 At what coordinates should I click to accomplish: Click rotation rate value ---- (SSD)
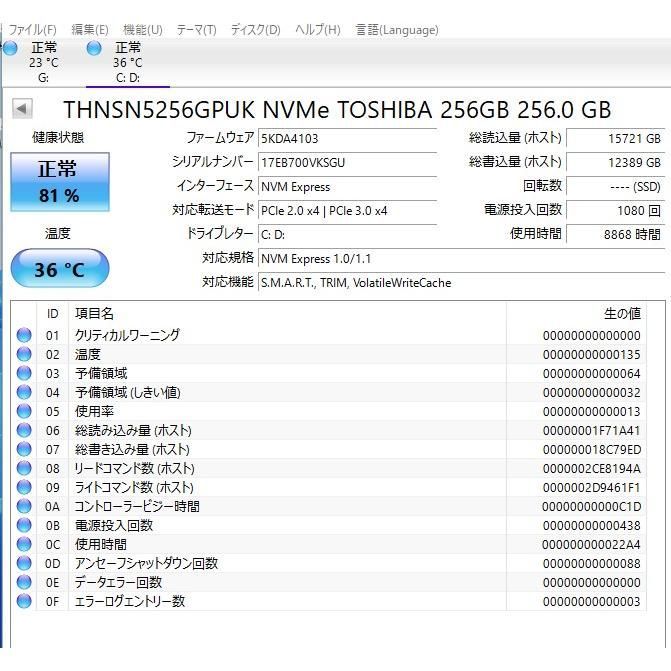[x=615, y=186]
